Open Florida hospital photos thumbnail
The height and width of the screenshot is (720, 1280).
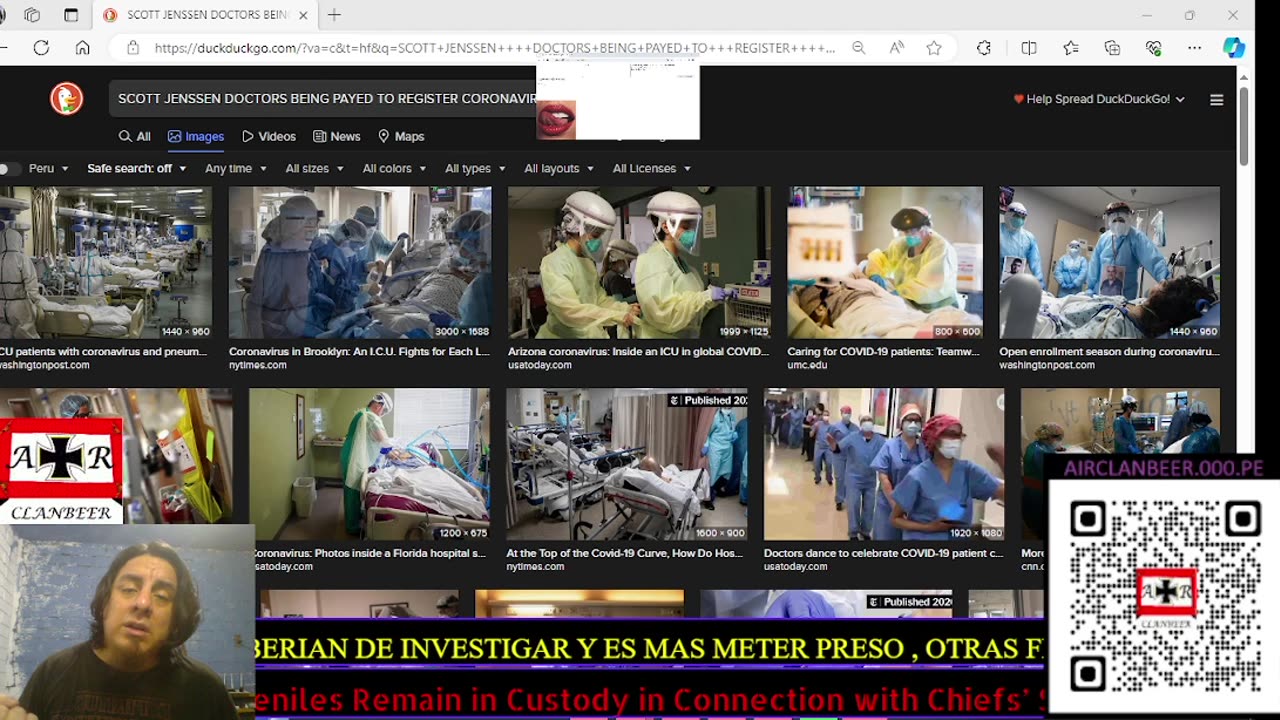(369, 465)
